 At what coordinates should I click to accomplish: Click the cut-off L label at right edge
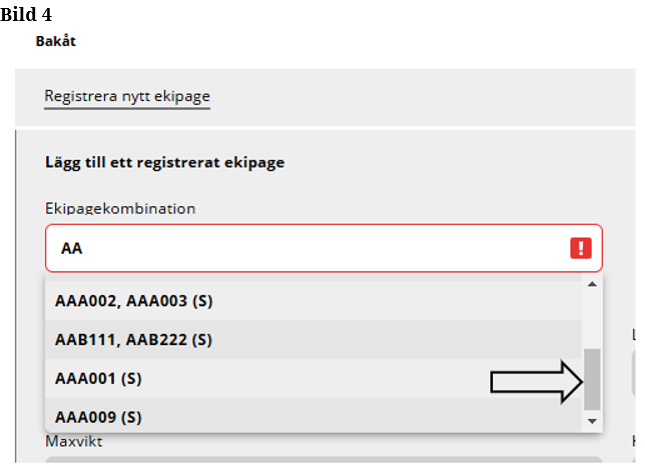(636, 335)
